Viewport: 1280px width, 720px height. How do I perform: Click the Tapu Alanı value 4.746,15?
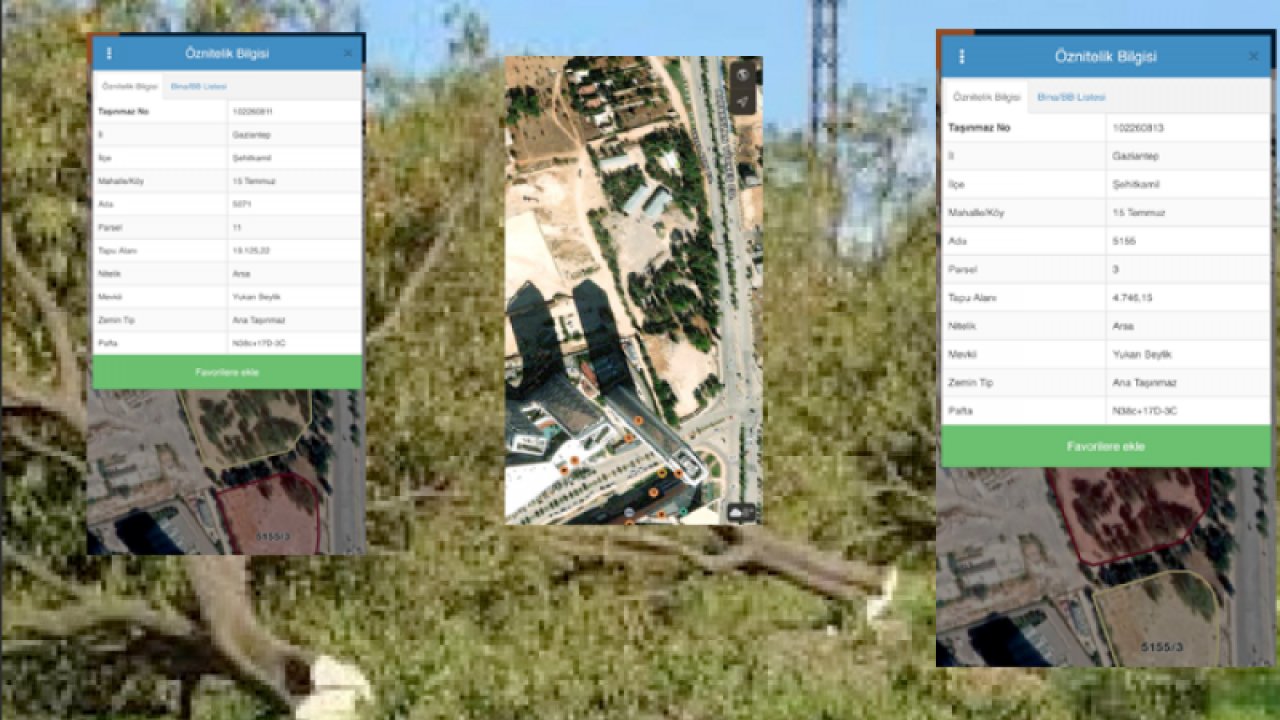tap(1133, 298)
